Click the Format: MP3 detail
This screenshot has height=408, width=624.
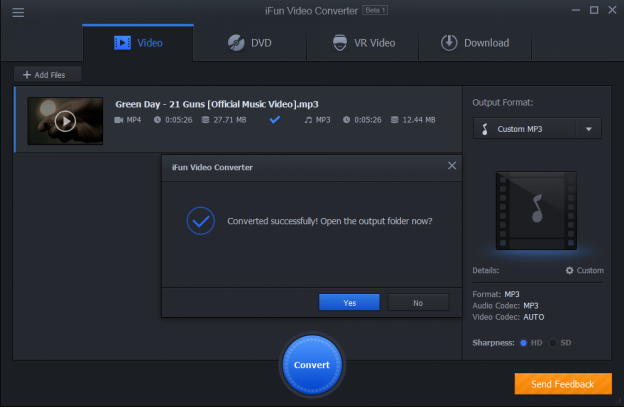496,294
